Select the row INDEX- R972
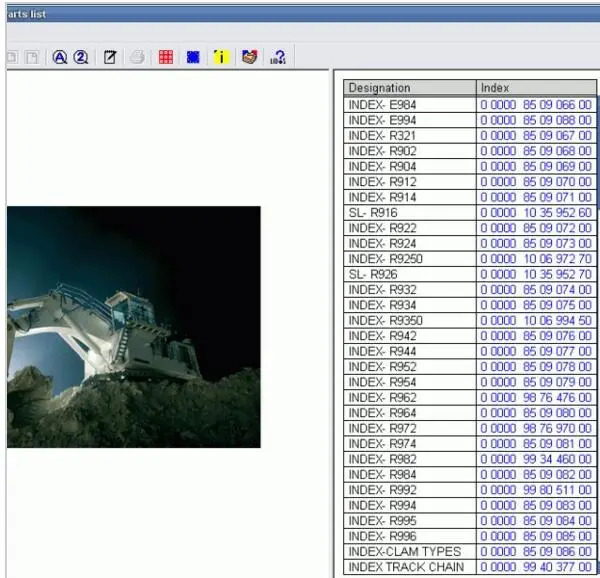Screen dimensions: 600x578 coord(470,428)
